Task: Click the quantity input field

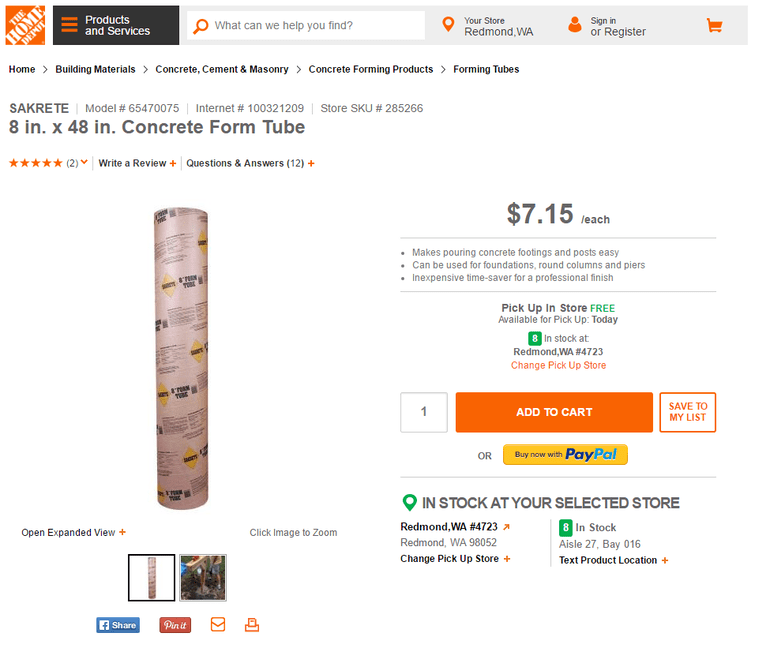Action: 424,412
